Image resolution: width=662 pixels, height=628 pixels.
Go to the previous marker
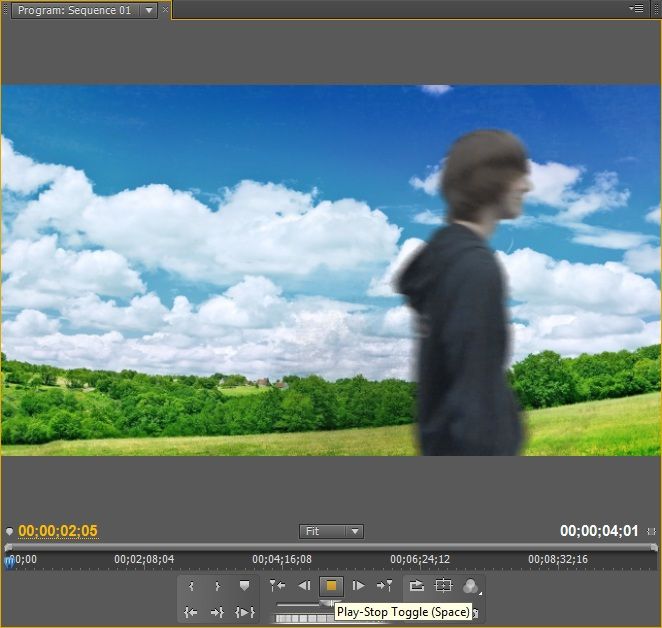click(x=277, y=586)
